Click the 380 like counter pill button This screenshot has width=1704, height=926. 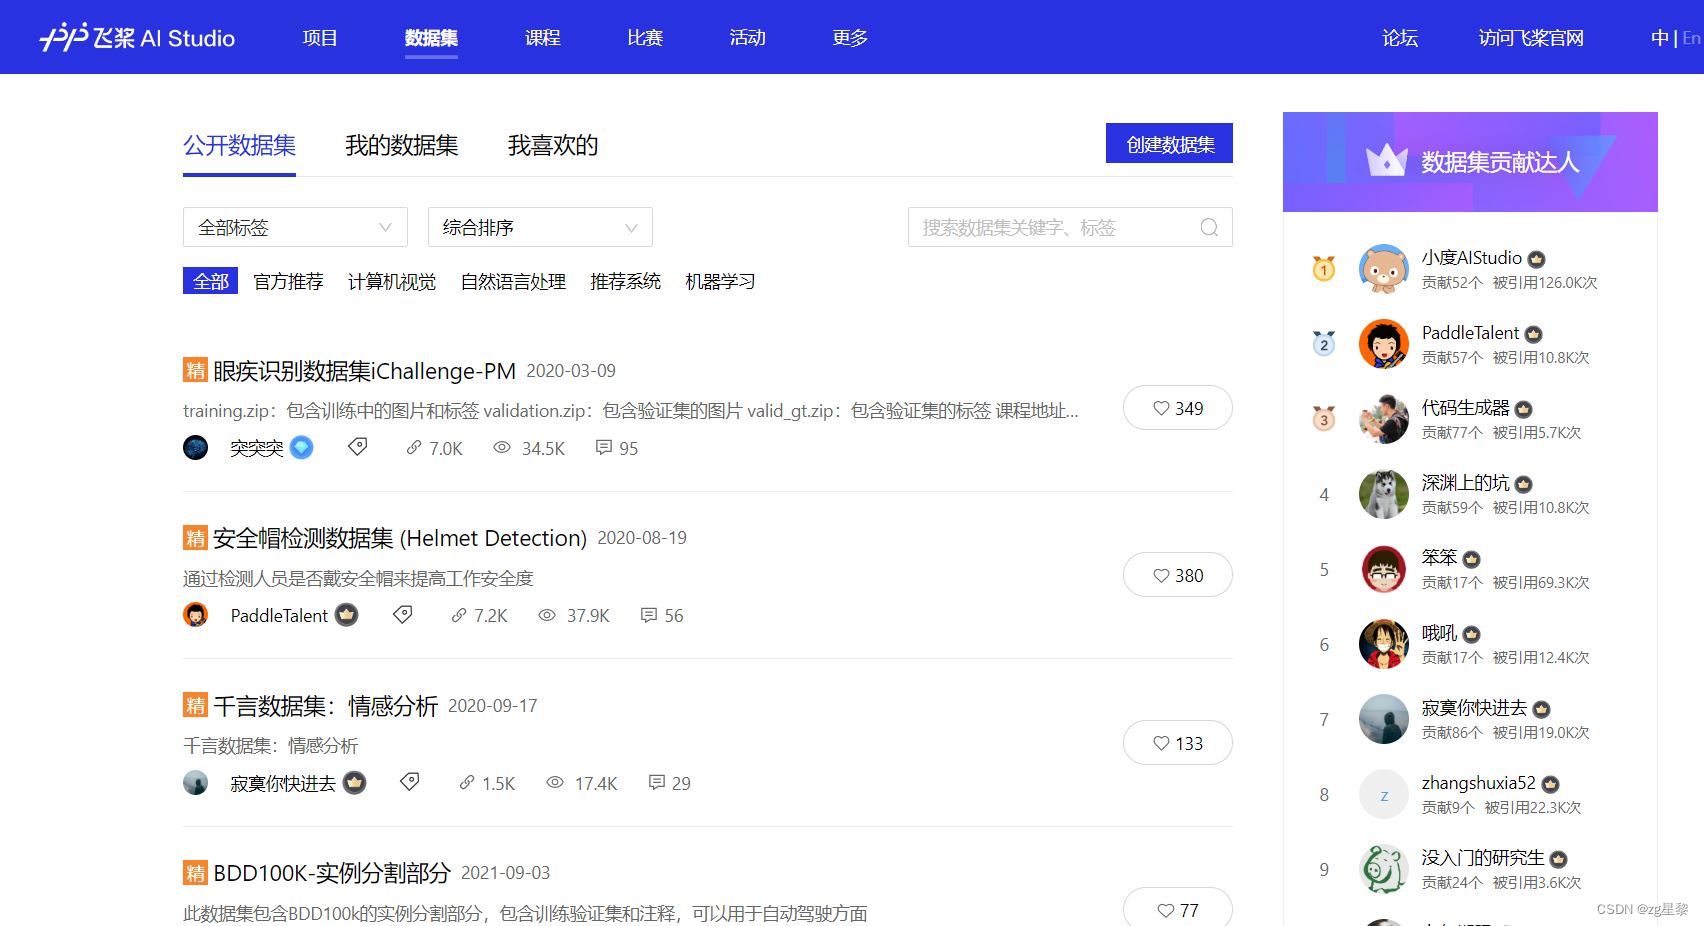[1177, 574]
